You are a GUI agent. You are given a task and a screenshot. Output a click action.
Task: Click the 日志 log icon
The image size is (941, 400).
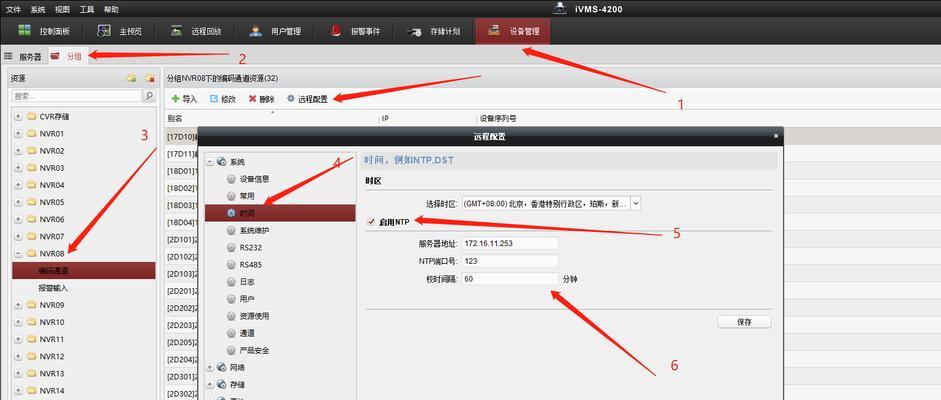click(232, 281)
